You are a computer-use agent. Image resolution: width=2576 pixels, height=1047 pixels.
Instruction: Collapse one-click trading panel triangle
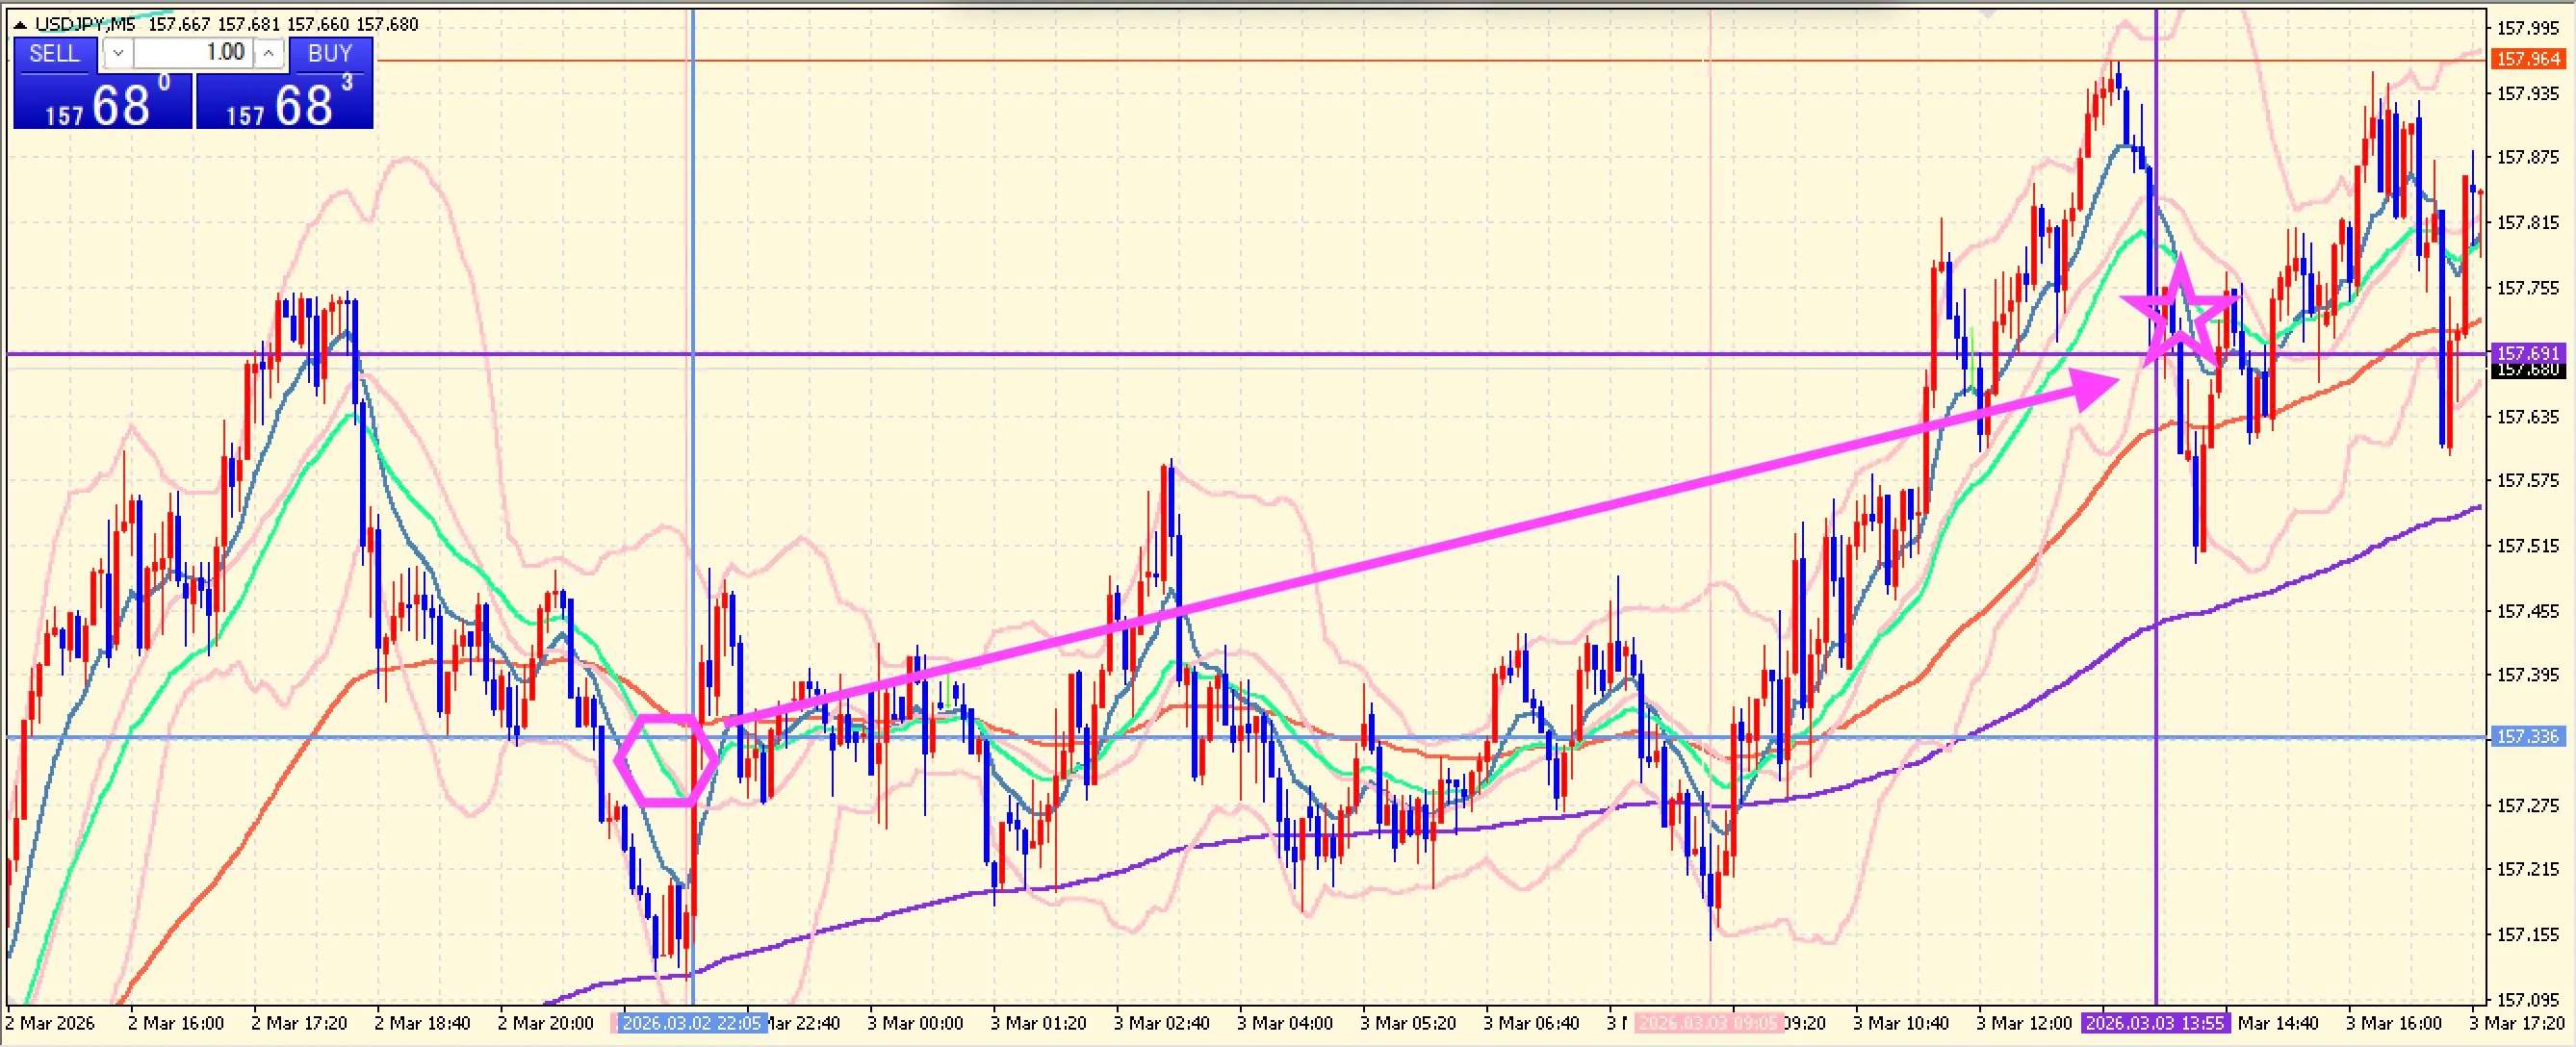tap(20, 25)
